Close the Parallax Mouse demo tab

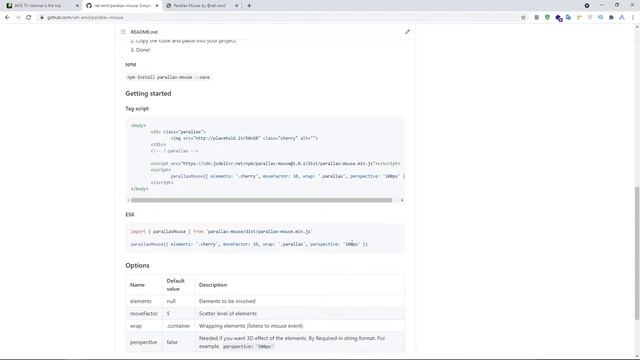[236, 6]
